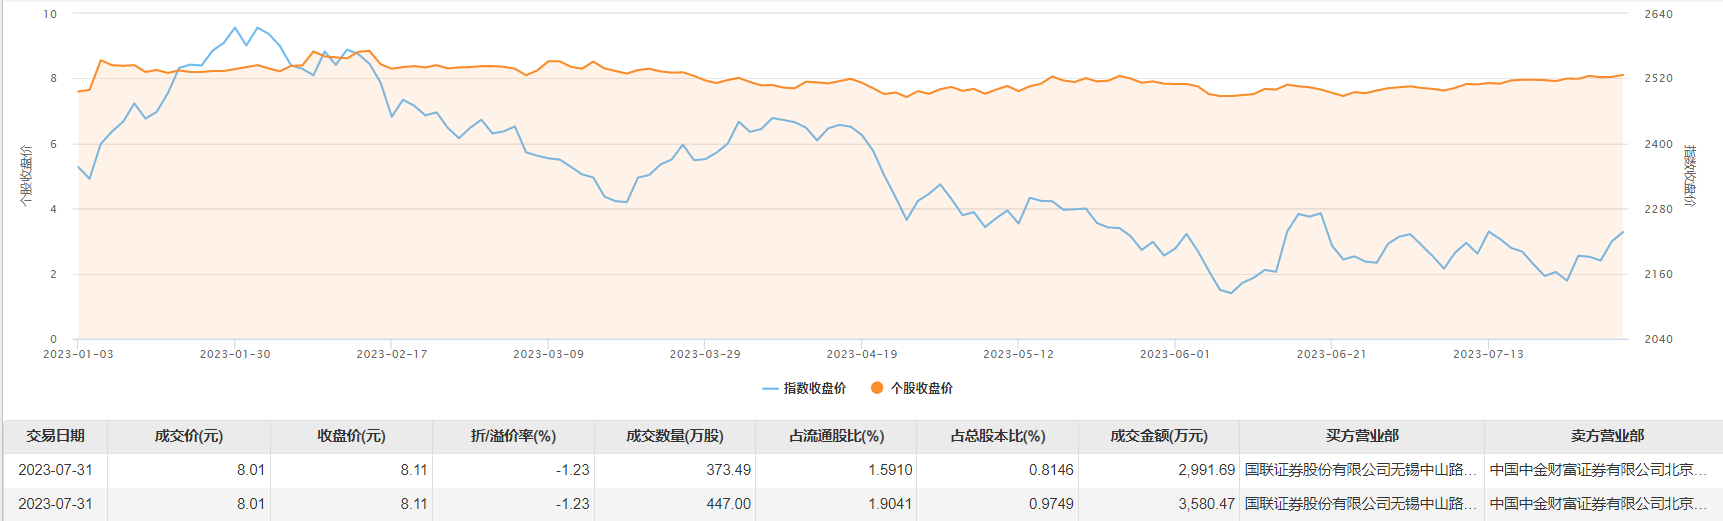Click 8.01 price in the 373.49 row
The image size is (1723, 521).
pyautogui.click(x=251, y=470)
